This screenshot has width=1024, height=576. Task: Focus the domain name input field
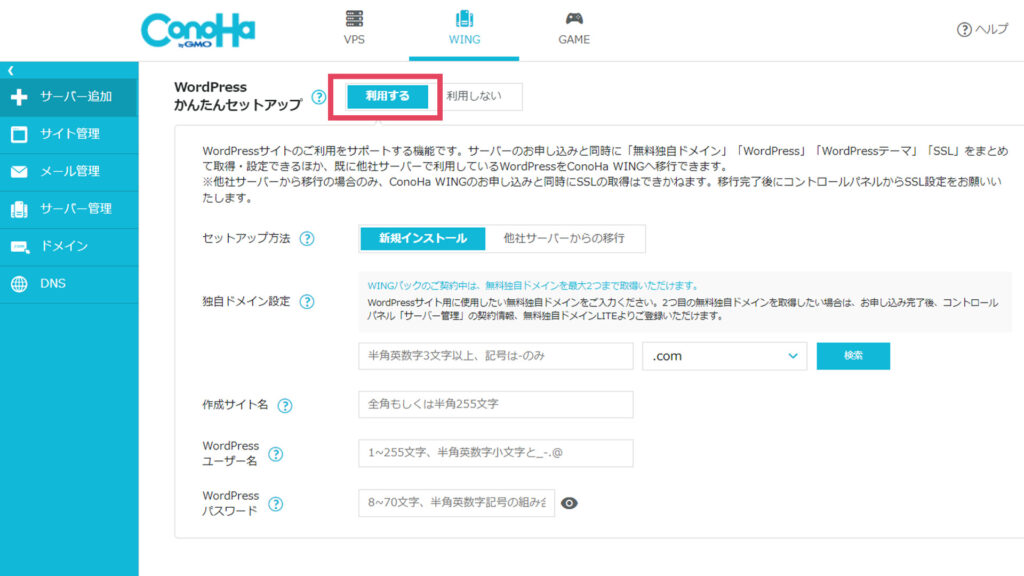point(496,356)
